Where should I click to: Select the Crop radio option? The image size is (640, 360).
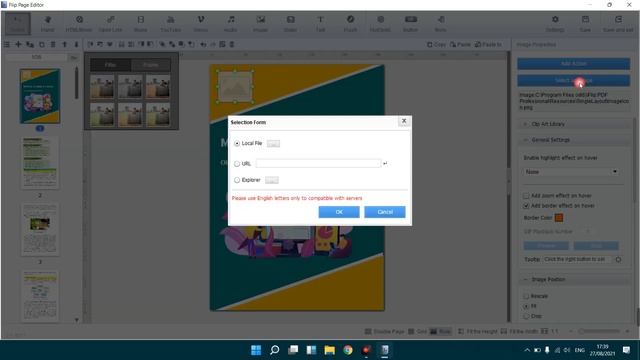pyautogui.click(x=526, y=316)
